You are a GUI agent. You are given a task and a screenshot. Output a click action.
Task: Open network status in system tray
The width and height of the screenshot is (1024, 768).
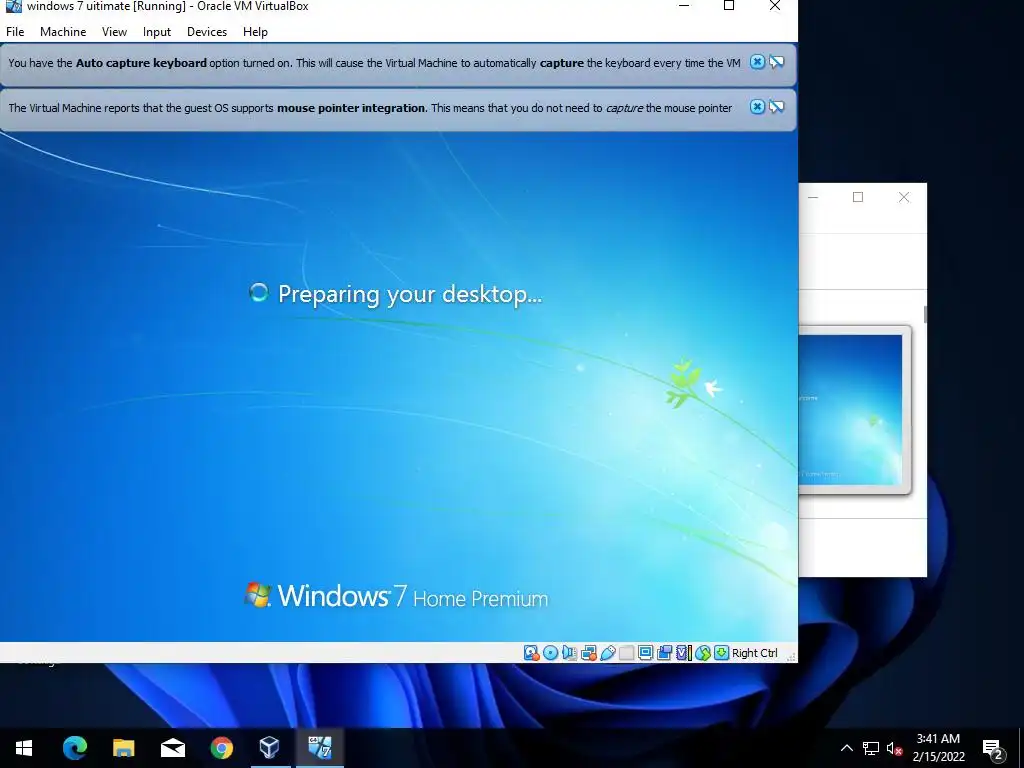pos(871,748)
